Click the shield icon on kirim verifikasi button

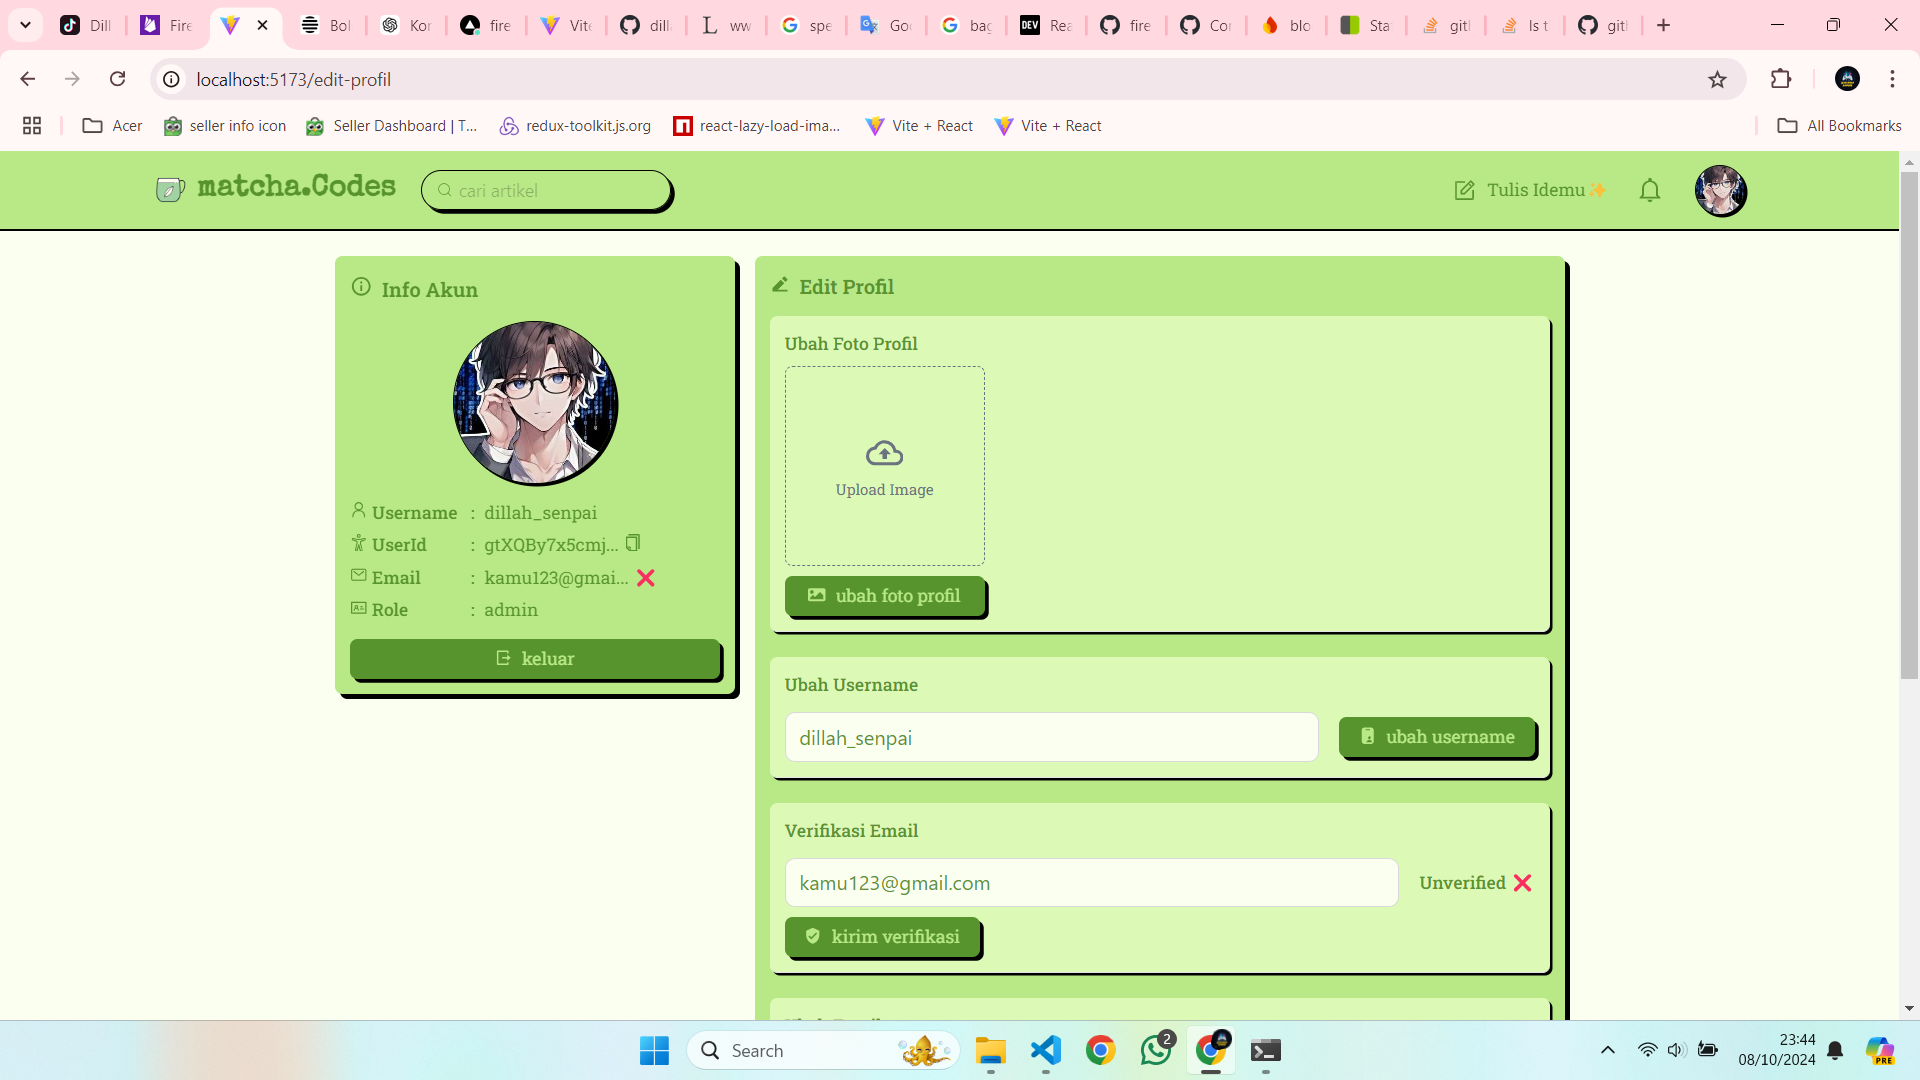click(x=812, y=936)
